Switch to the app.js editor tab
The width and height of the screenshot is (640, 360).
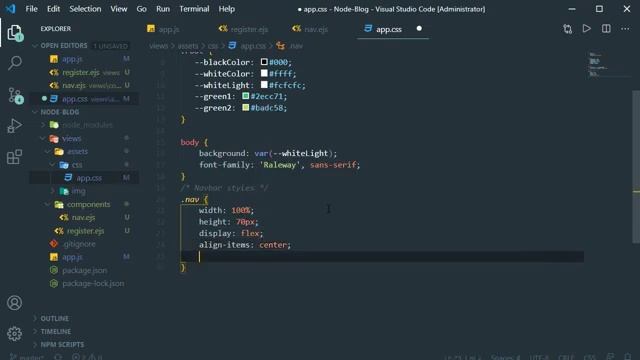(169, 29)
